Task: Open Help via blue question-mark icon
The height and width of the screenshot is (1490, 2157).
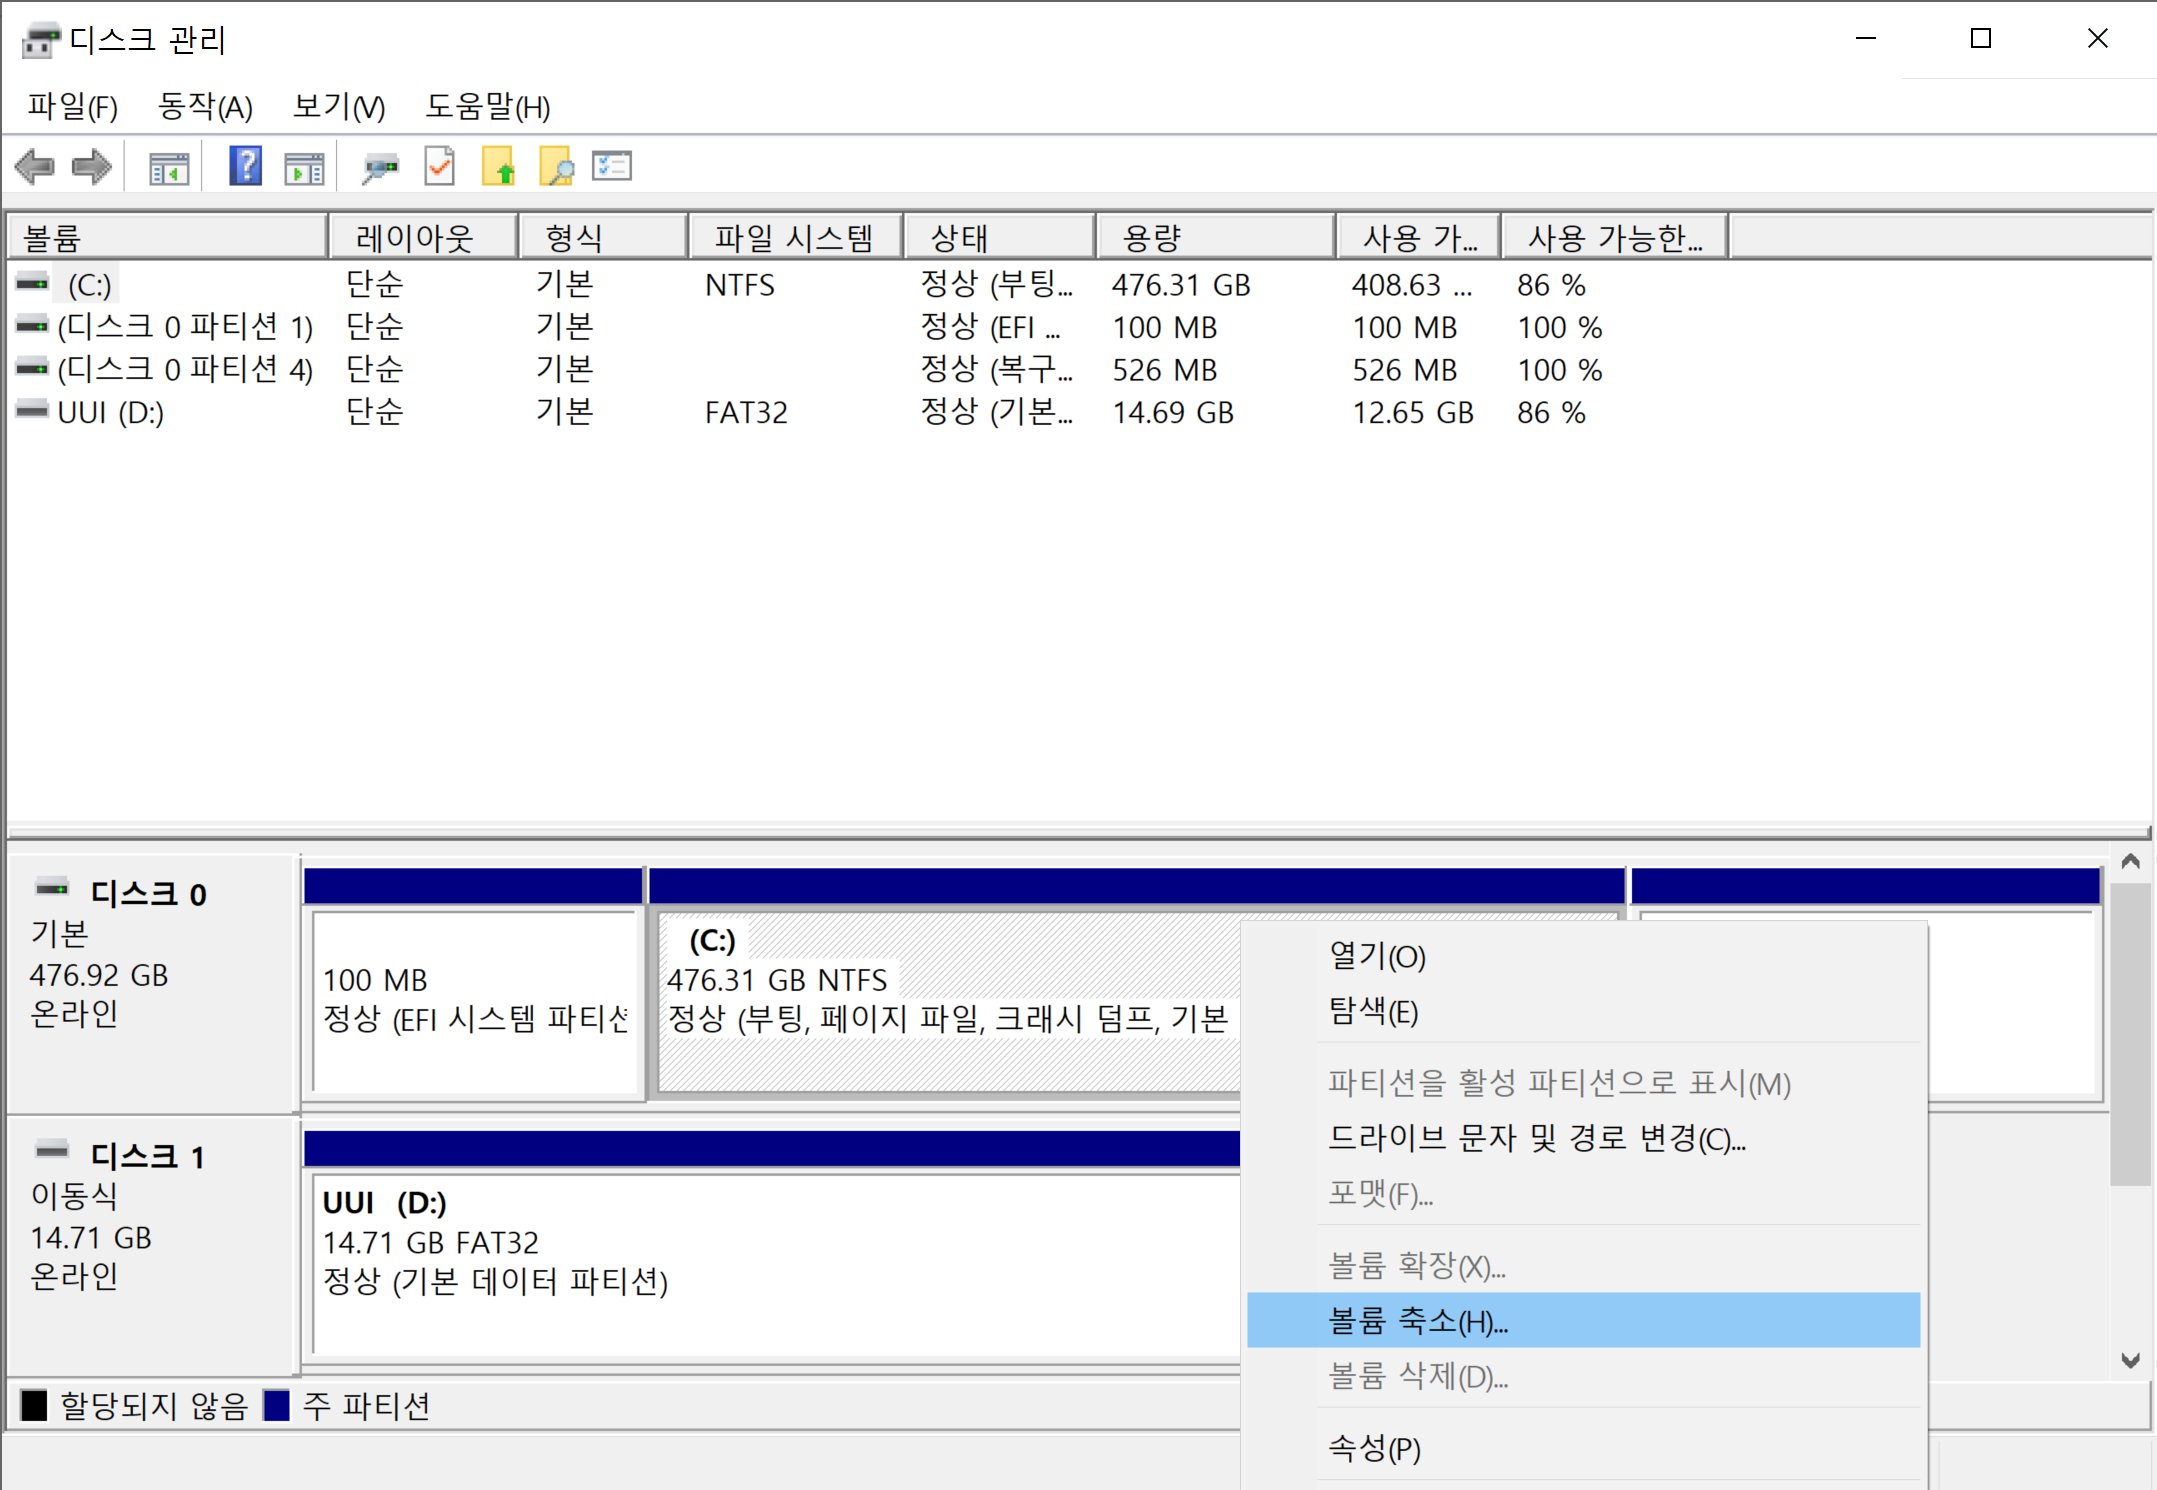Action: [245, 166]
